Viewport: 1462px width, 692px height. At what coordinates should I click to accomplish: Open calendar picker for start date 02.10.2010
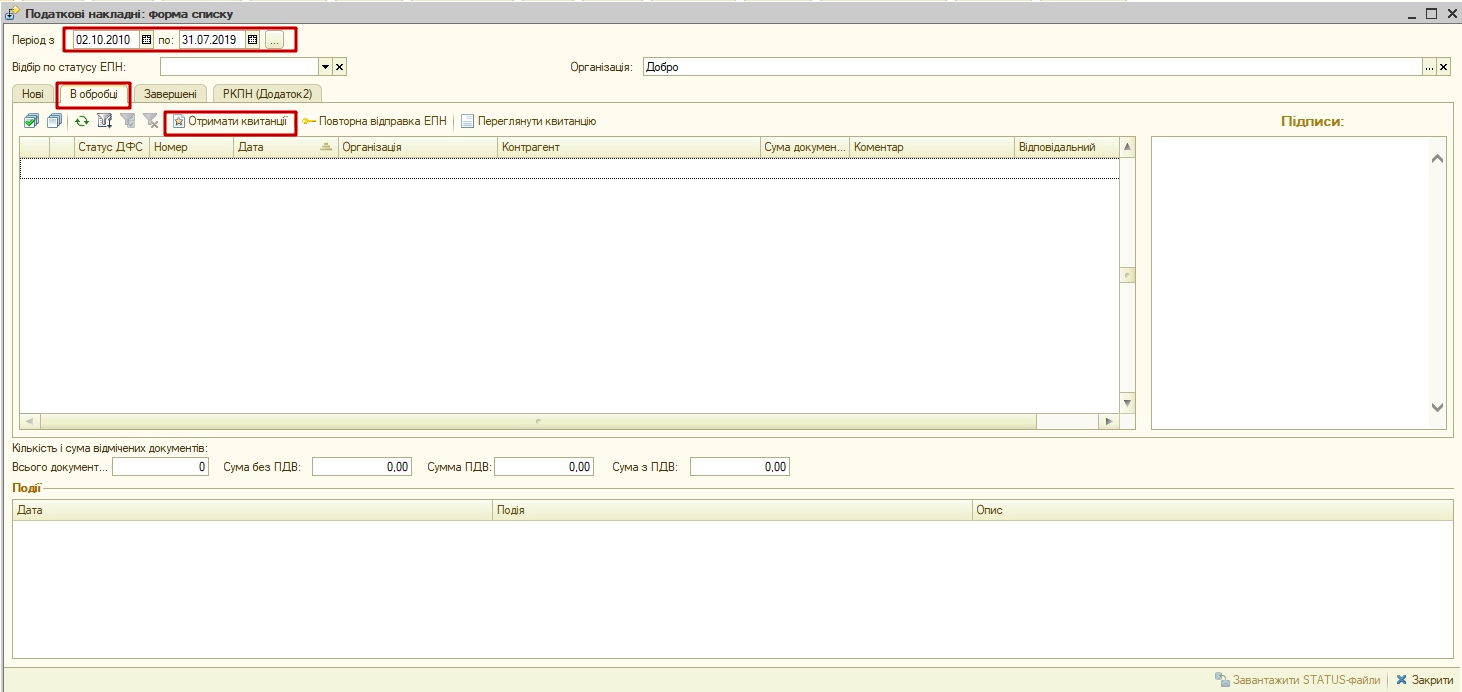click(x=146, y=40)
